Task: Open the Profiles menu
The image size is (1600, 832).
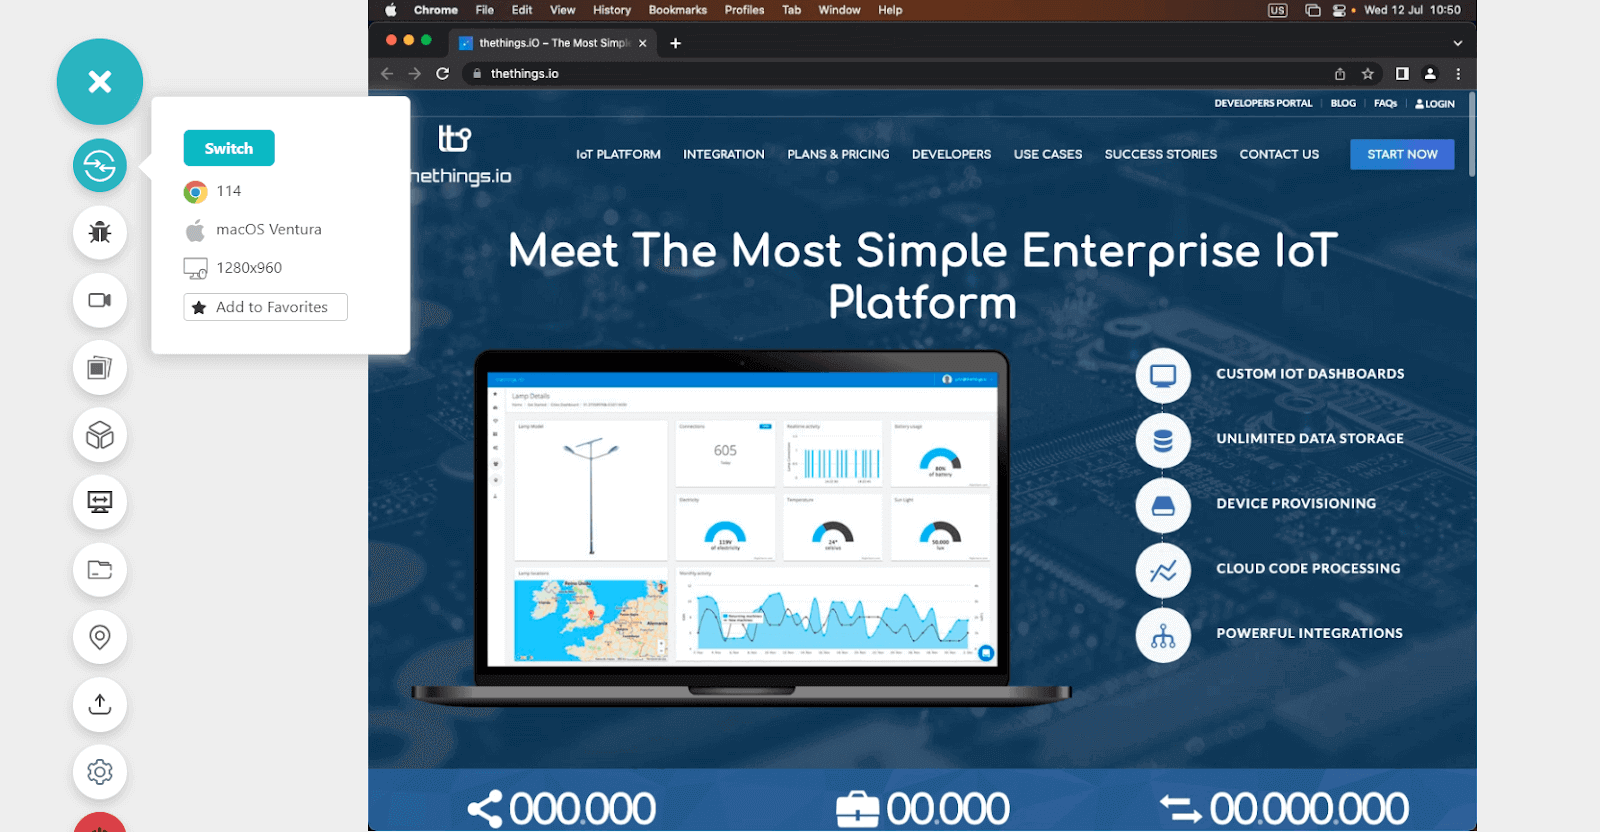Action: 744,10
